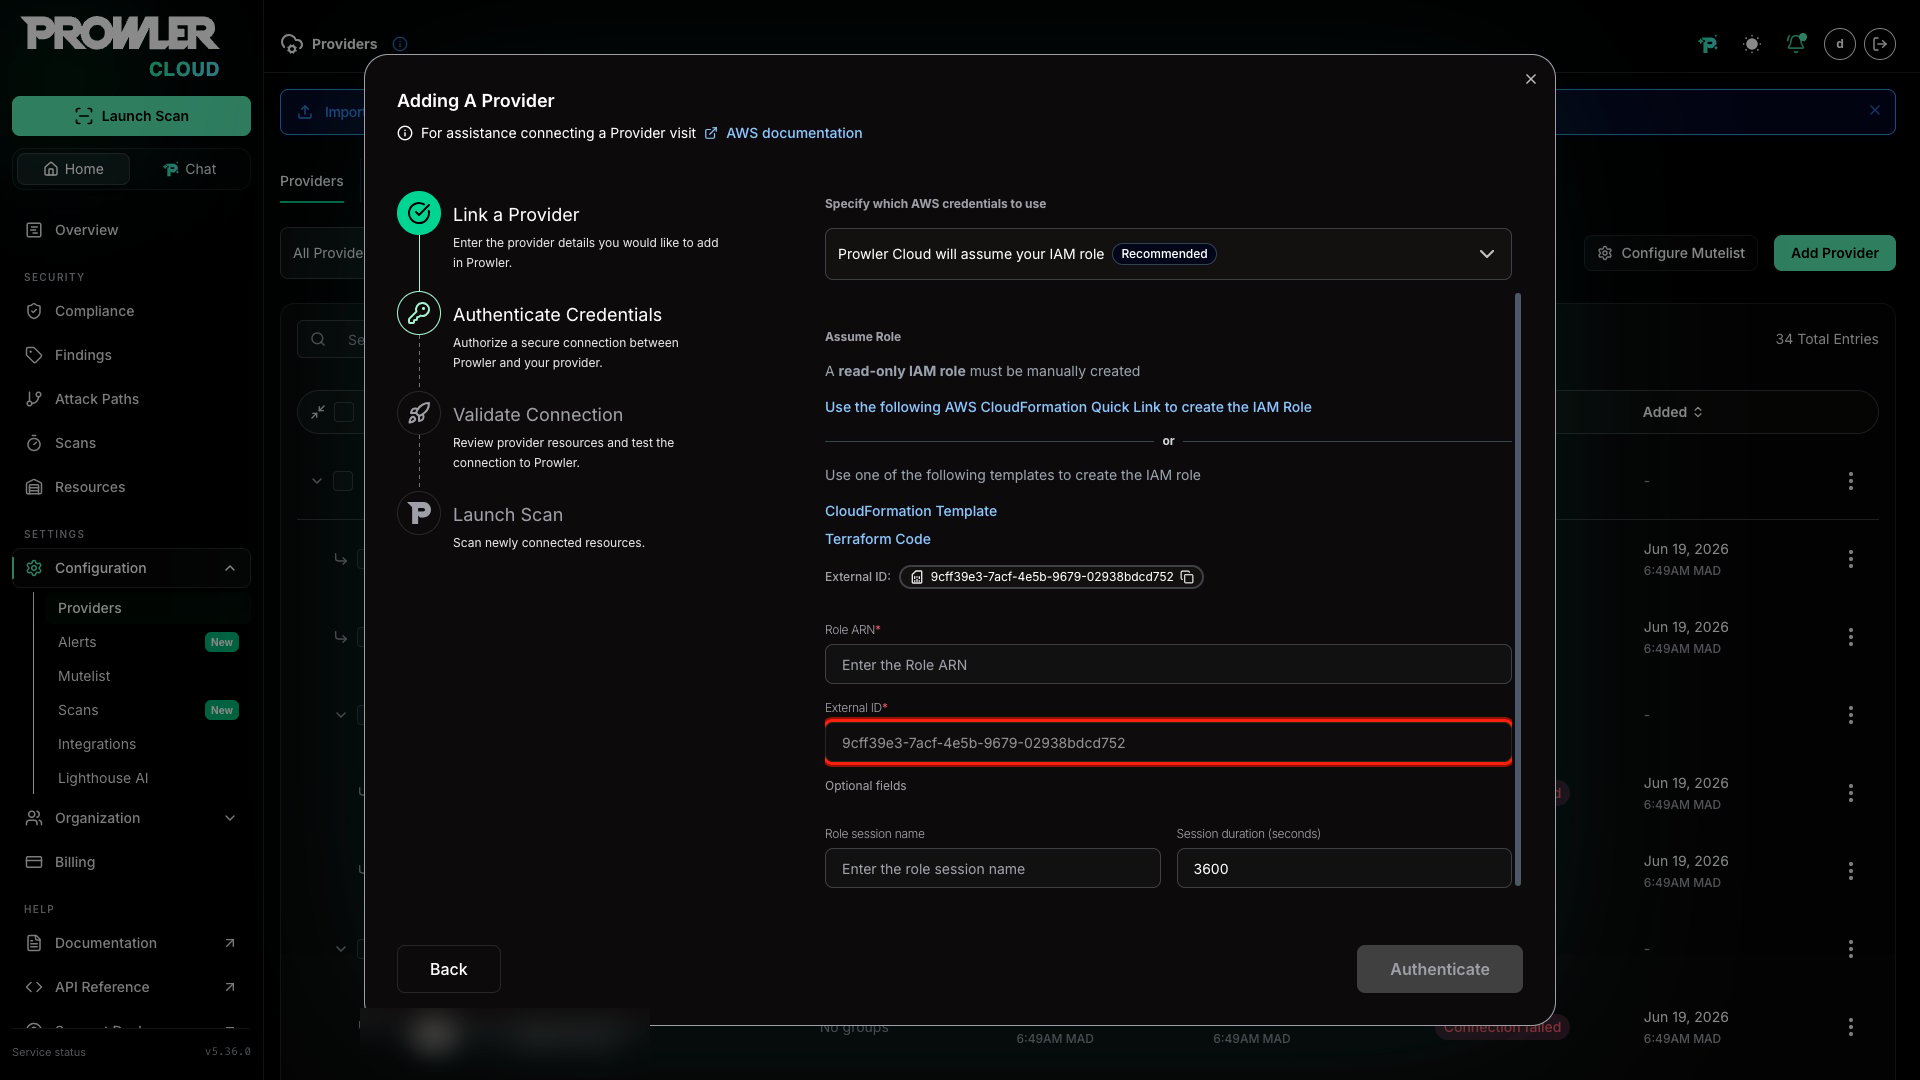Viewport: 1920px width, 1080px height.
Task: Switch to the Chat tab
Action: tap(189, 169)
